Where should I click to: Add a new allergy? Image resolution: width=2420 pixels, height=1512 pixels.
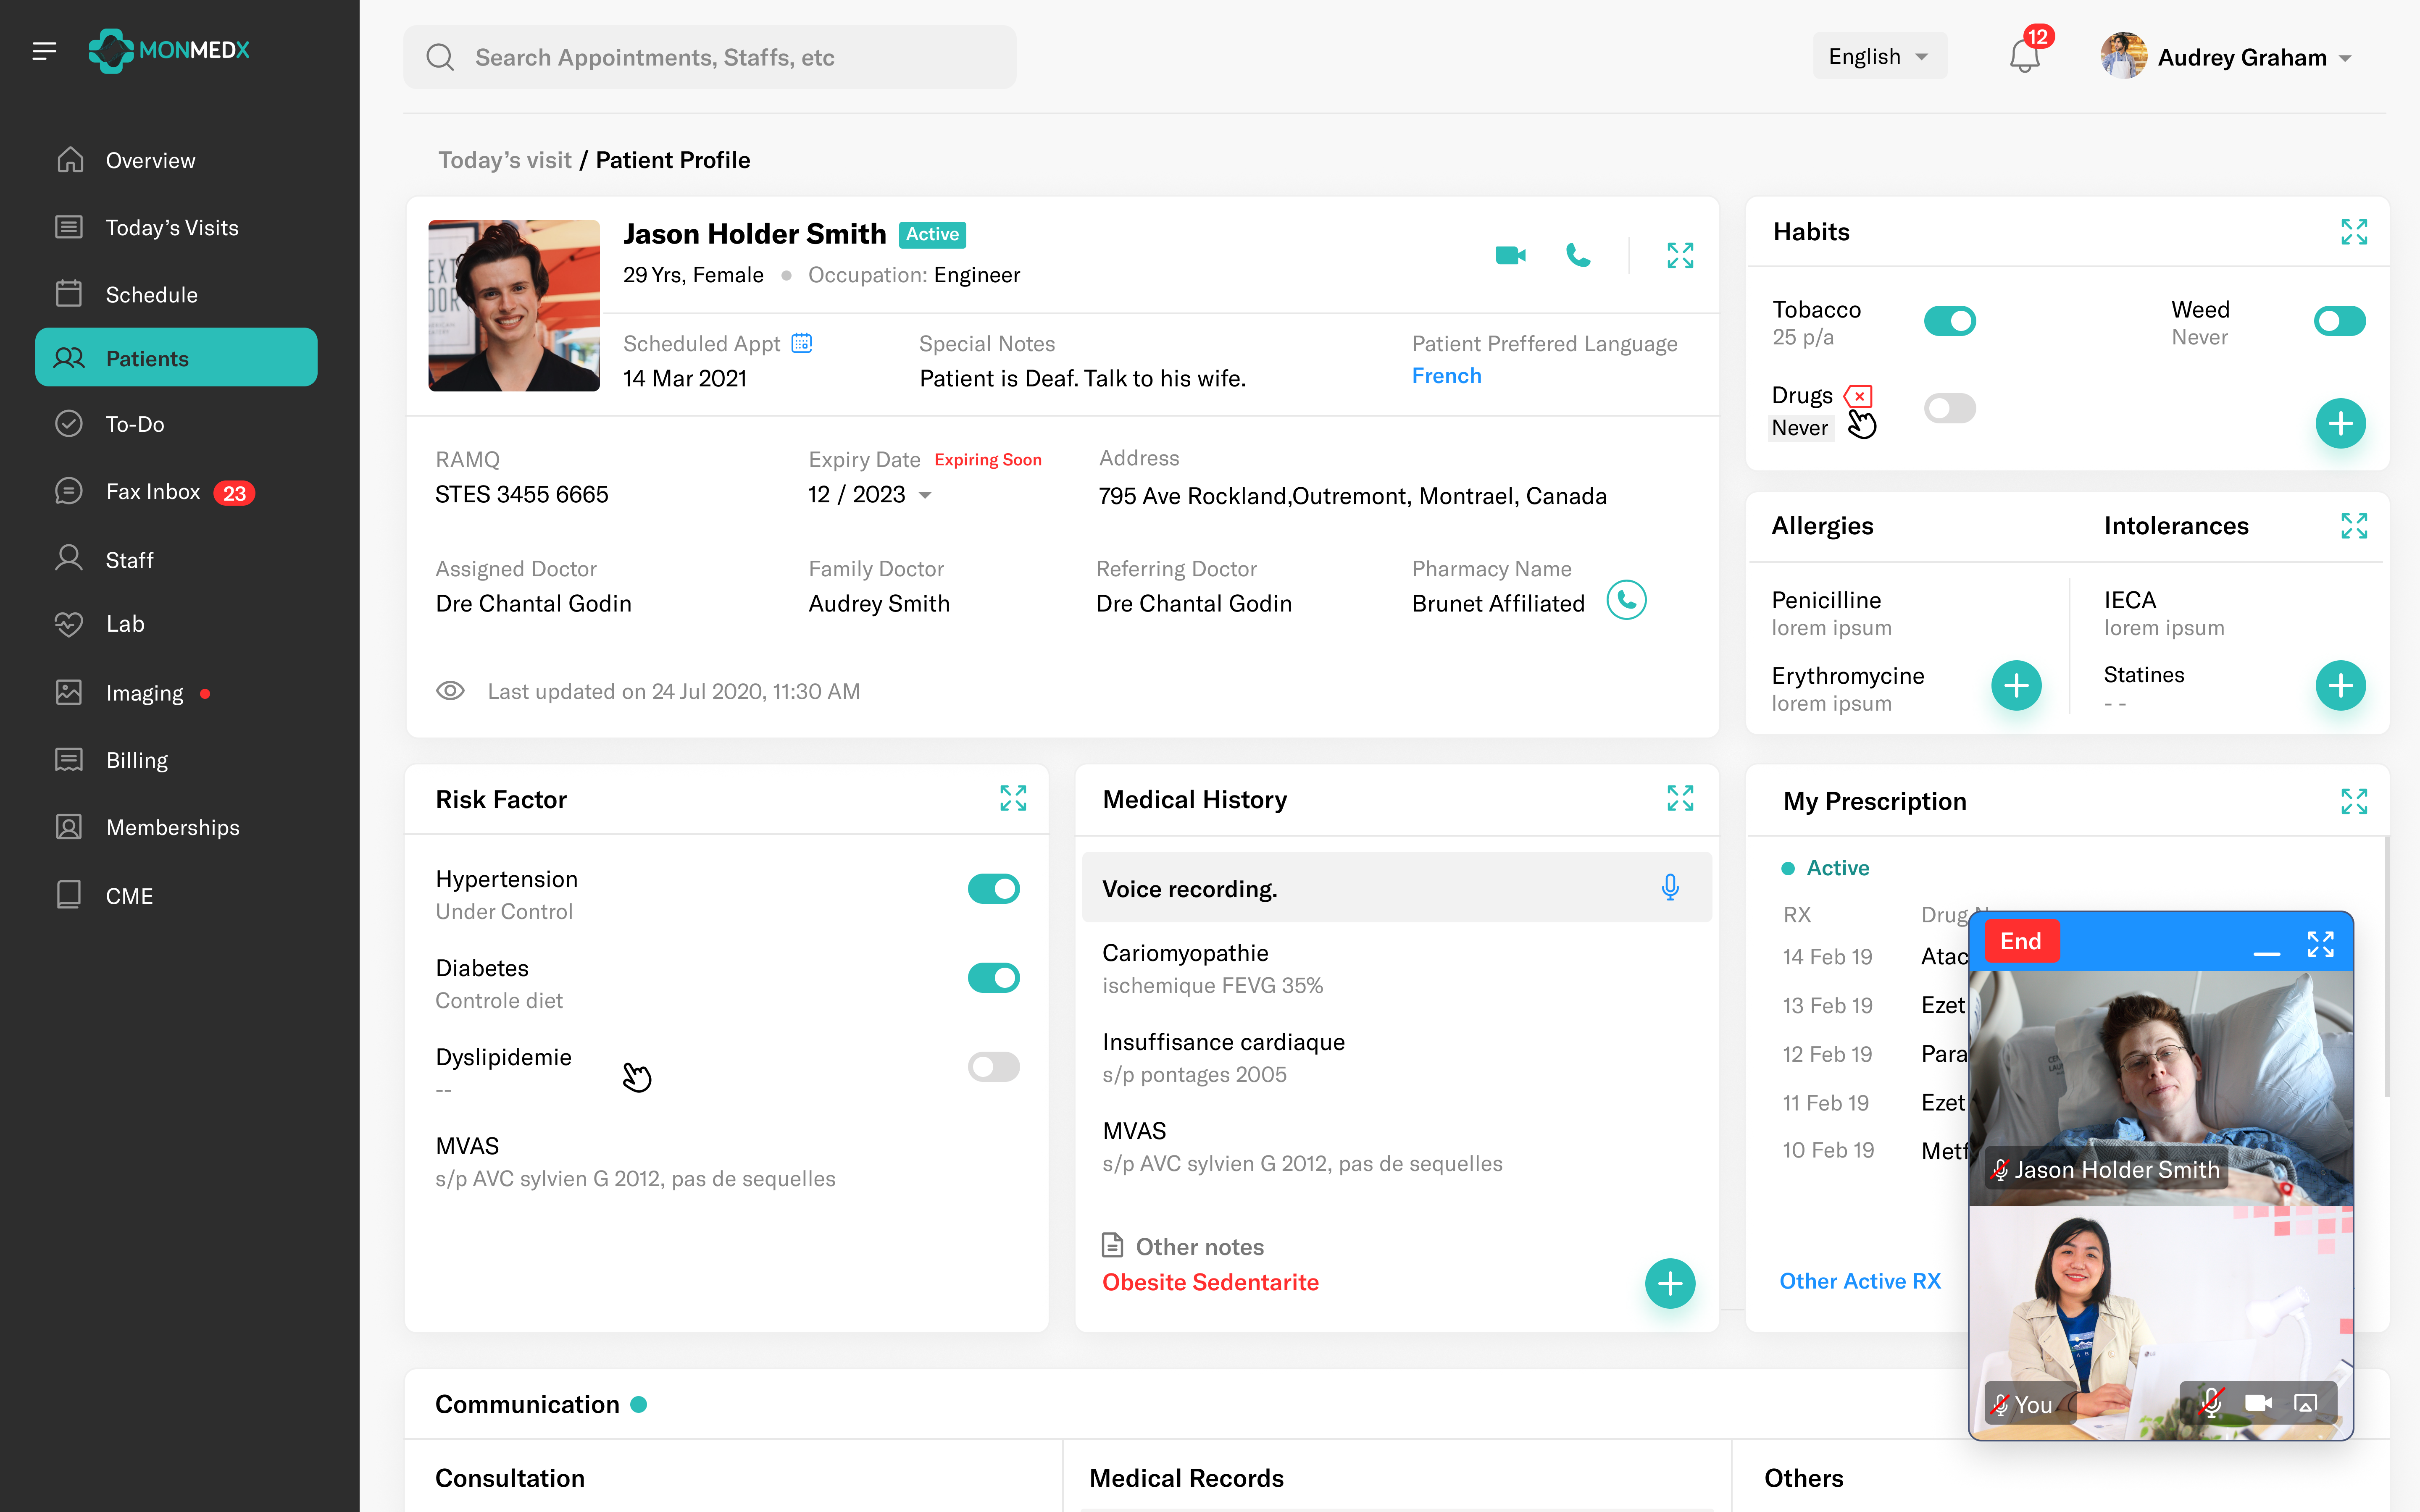(x=2016, y=686)
